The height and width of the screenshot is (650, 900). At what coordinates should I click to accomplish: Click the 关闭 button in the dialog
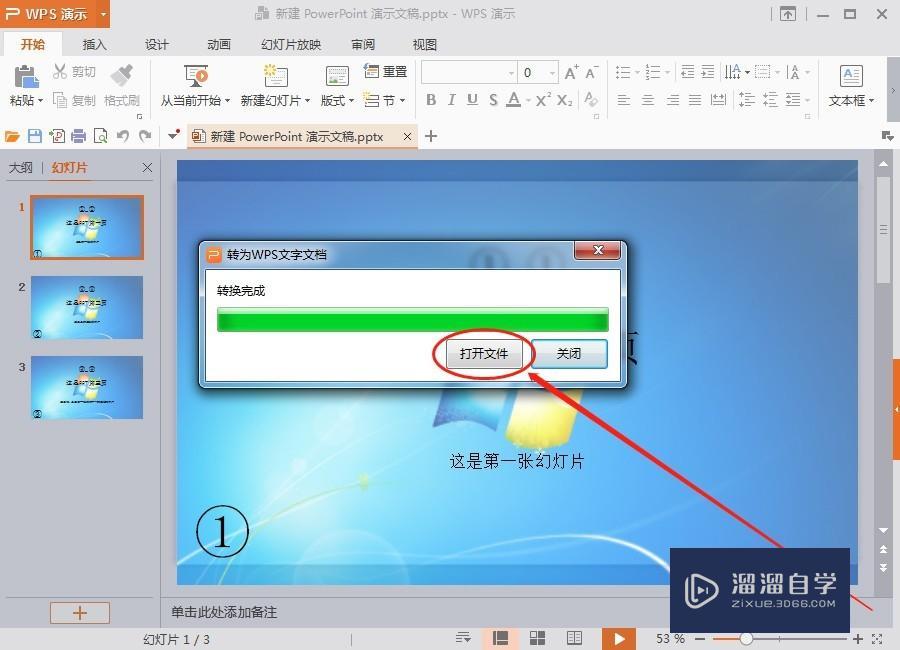(x=569, y=354)
